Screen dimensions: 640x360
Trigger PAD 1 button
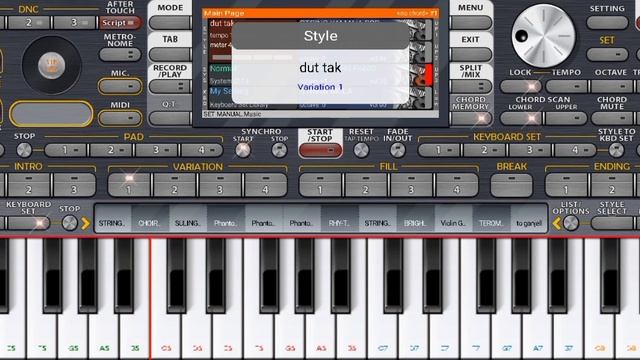65,150
